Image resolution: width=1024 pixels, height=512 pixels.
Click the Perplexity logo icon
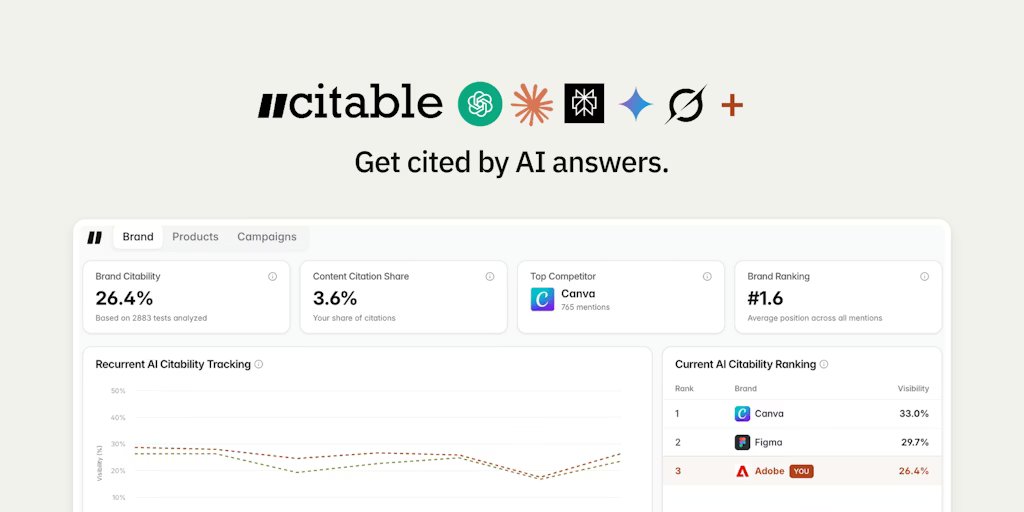tap(584, 104)
